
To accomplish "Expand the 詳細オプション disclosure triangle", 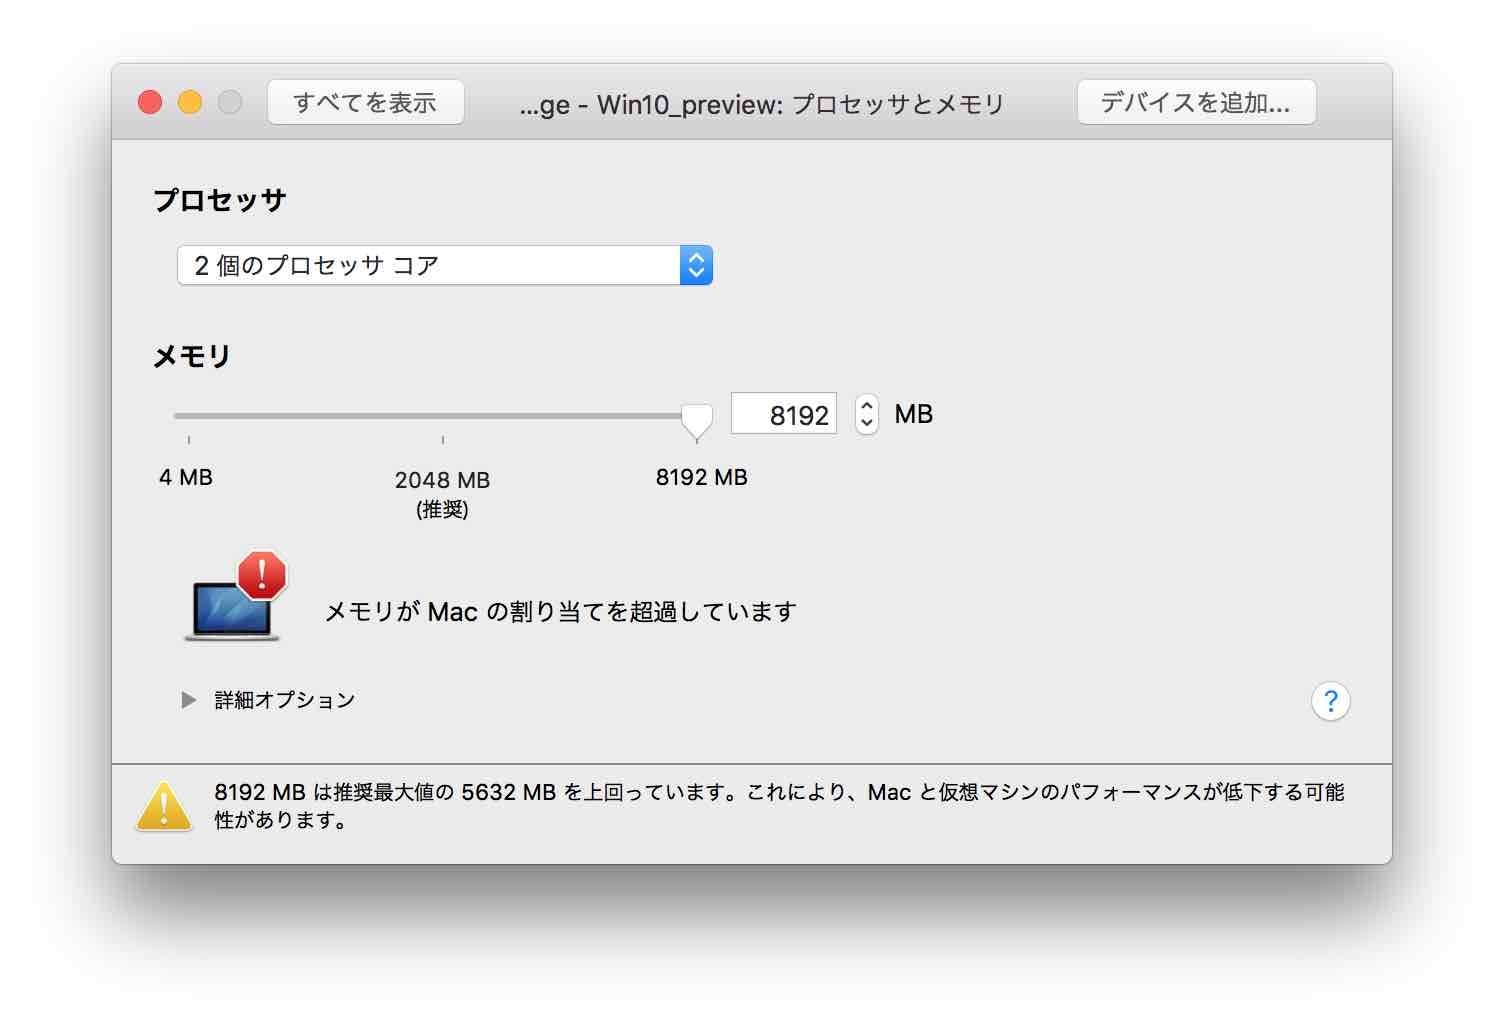I will pyautogui.click(x=188, y=700).
